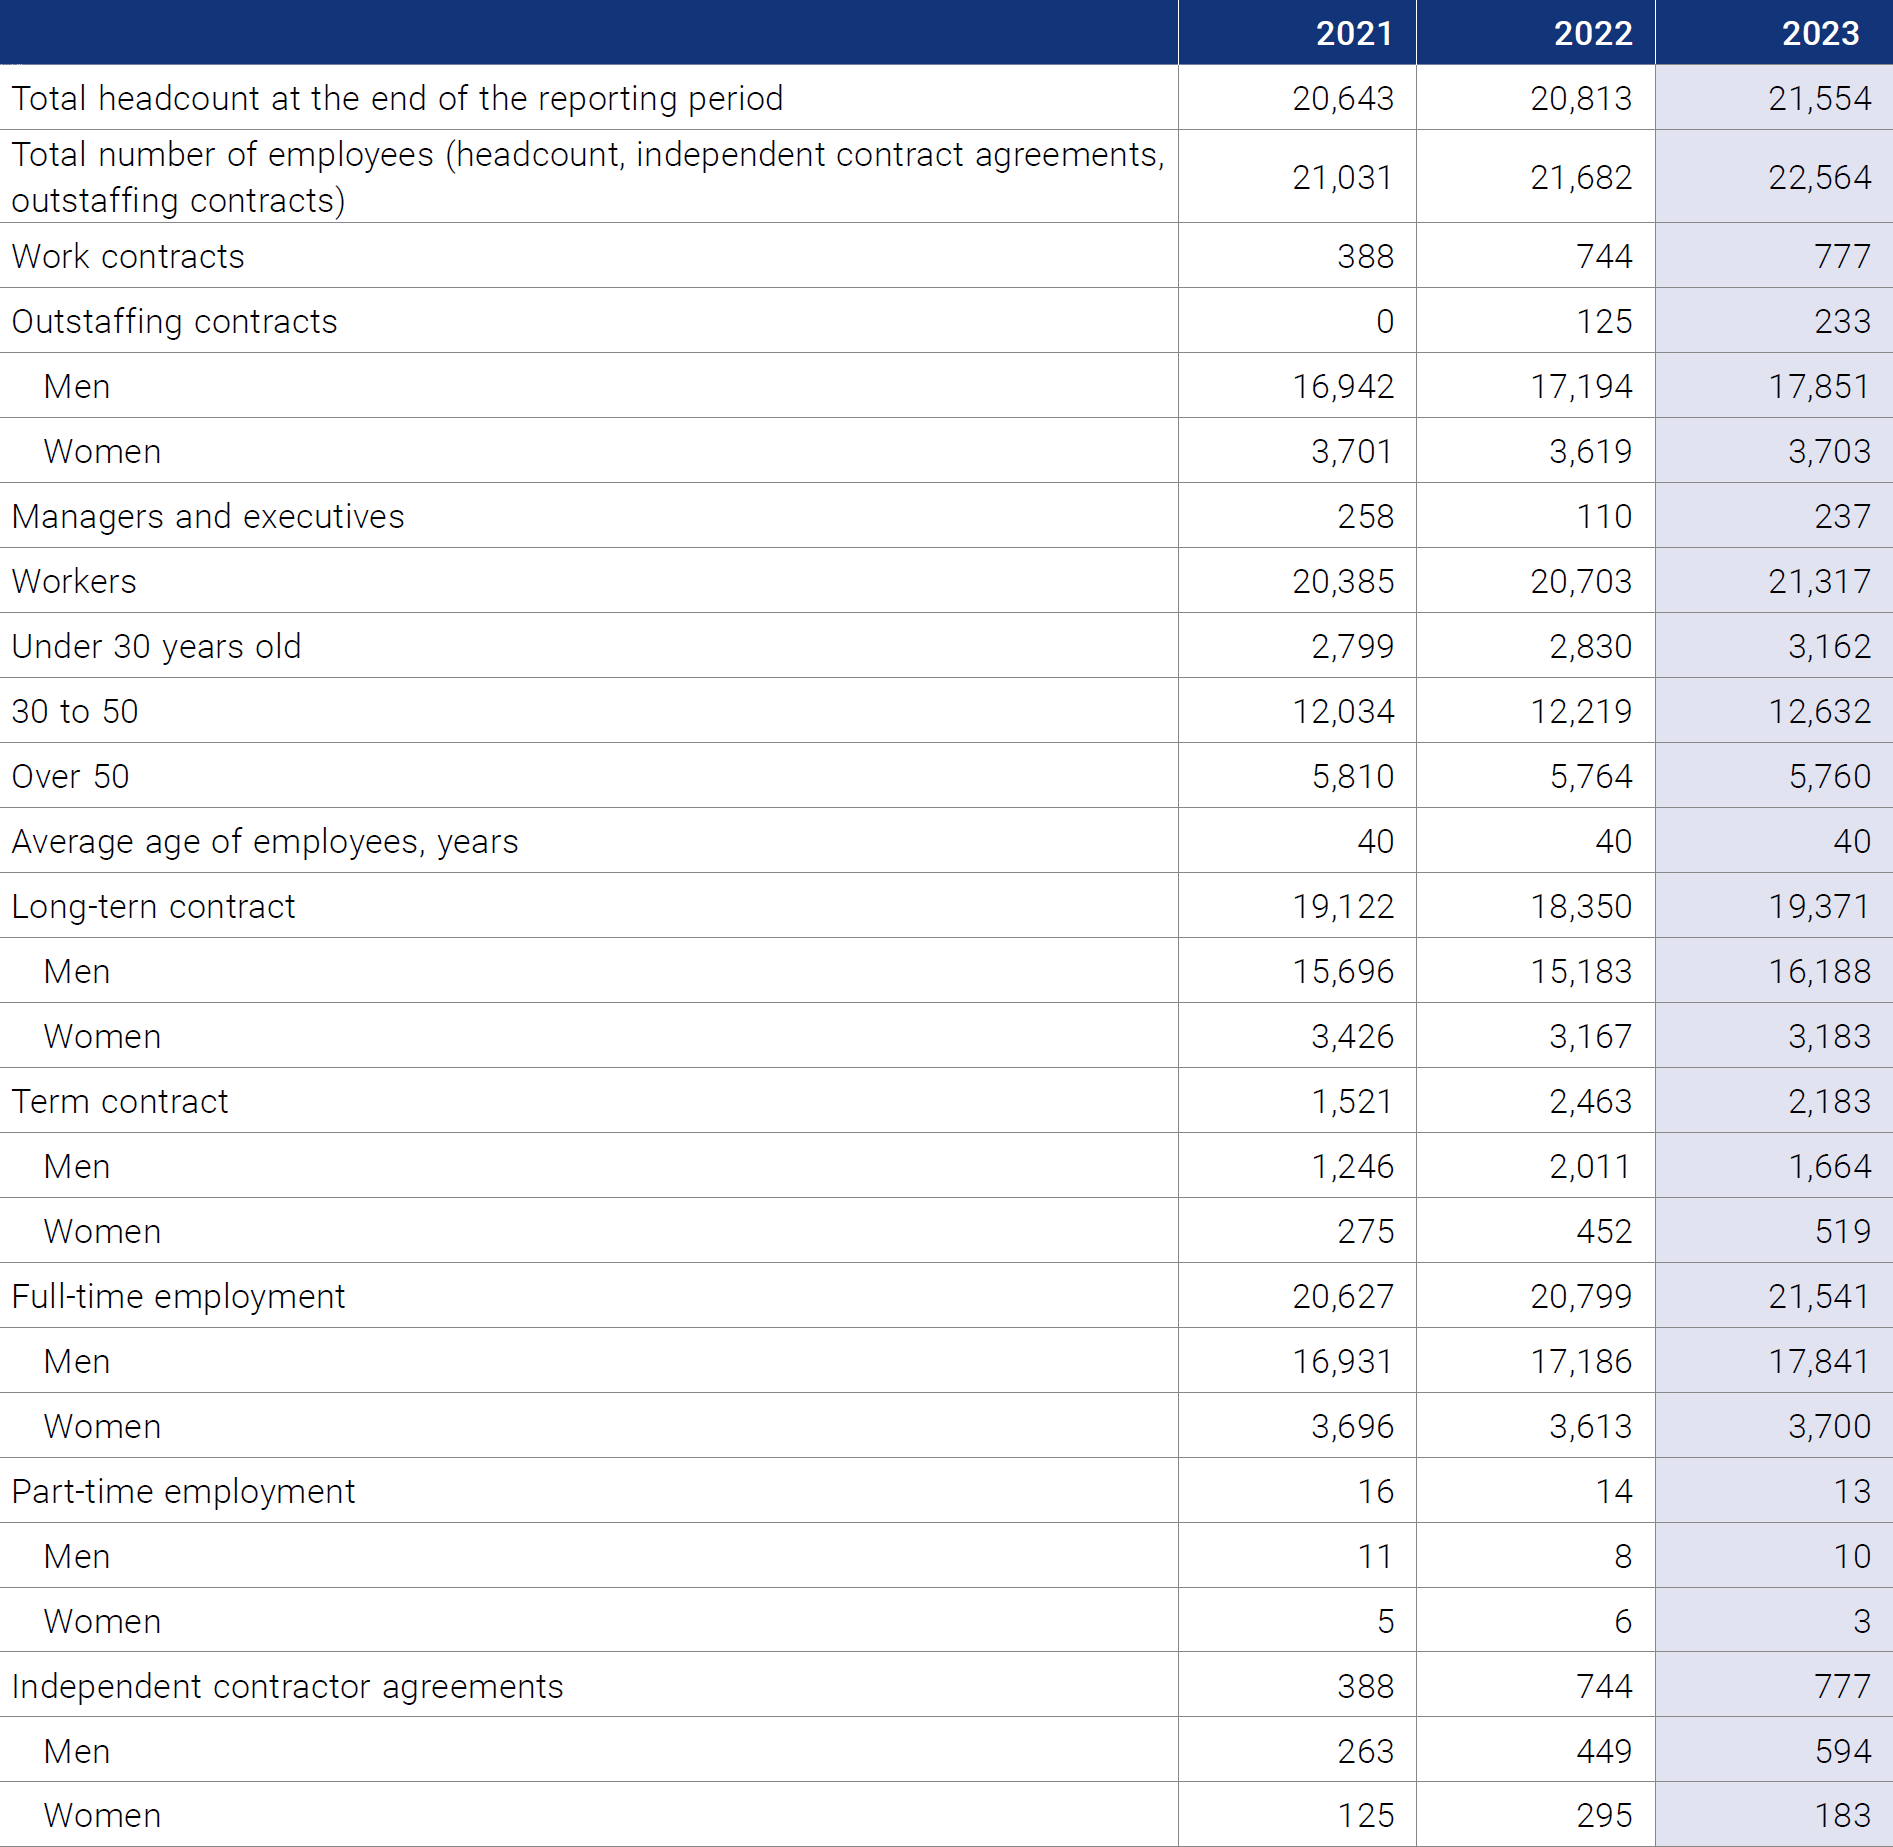Viewport: 1893px width, 1847px height.
Task: Click the value 1,246 for Men
Action: (1352, 1166)
